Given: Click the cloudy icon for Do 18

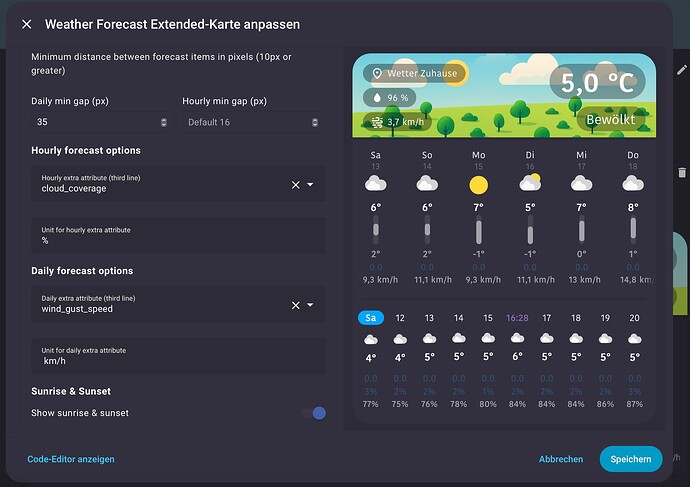Looking at the screenshot, I should (633, 183).
